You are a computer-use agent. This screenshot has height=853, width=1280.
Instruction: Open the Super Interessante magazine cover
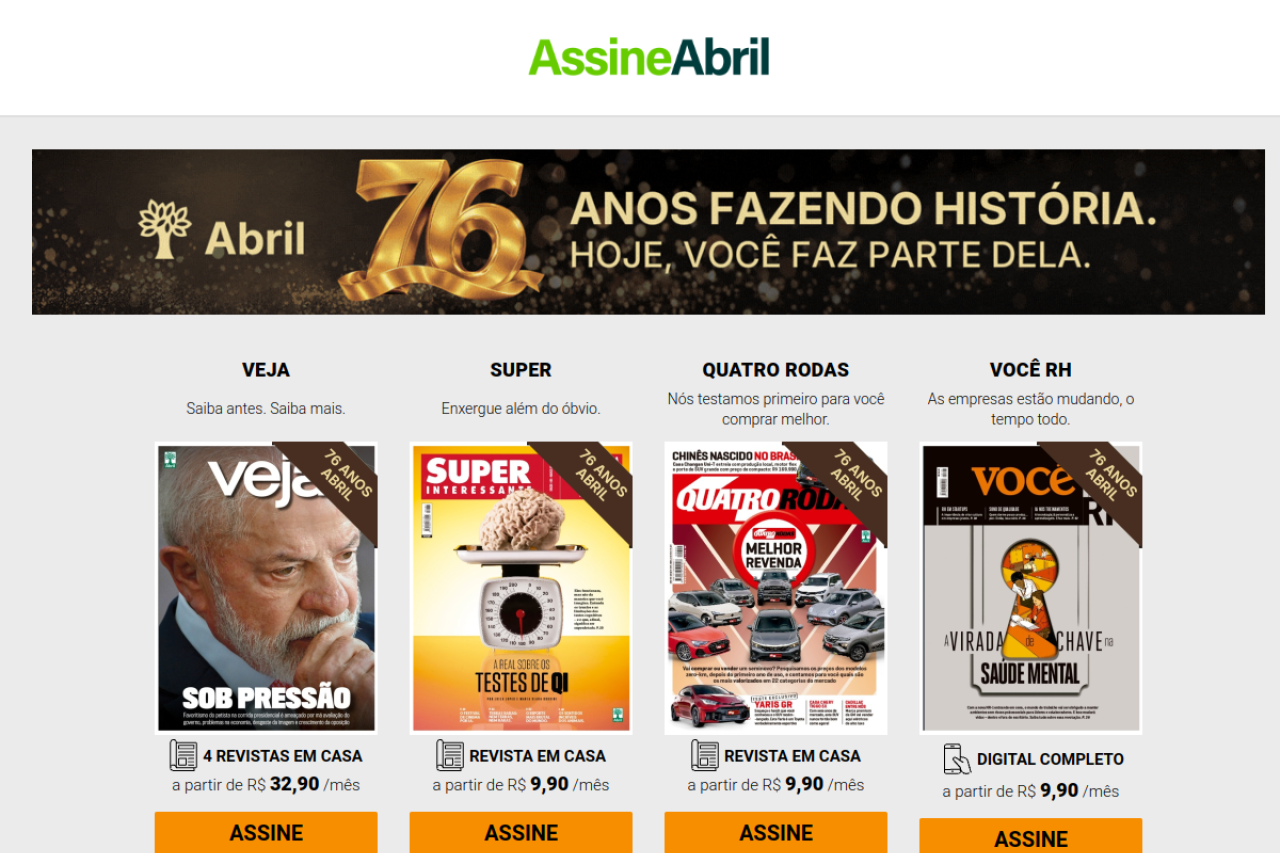pos(521,588)
